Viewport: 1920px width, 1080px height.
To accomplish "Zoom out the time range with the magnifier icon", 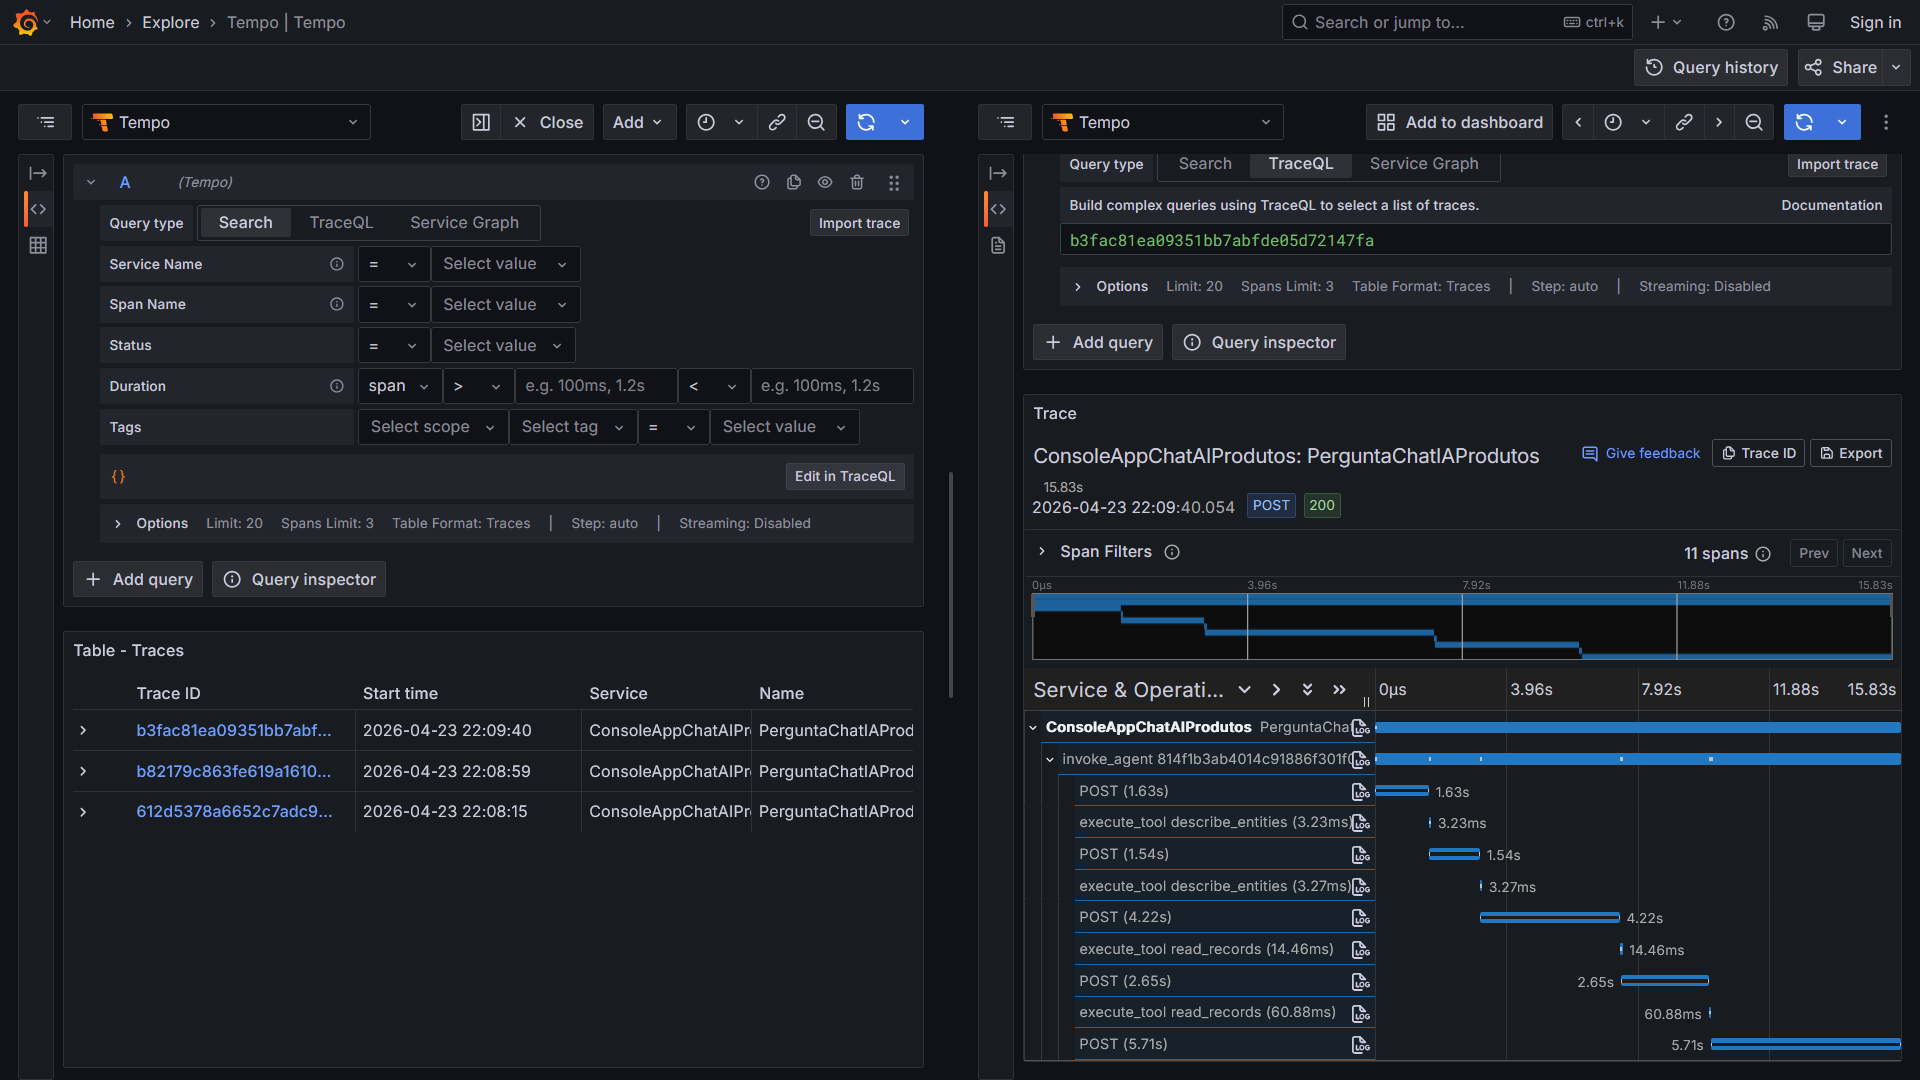I will 816,122.
